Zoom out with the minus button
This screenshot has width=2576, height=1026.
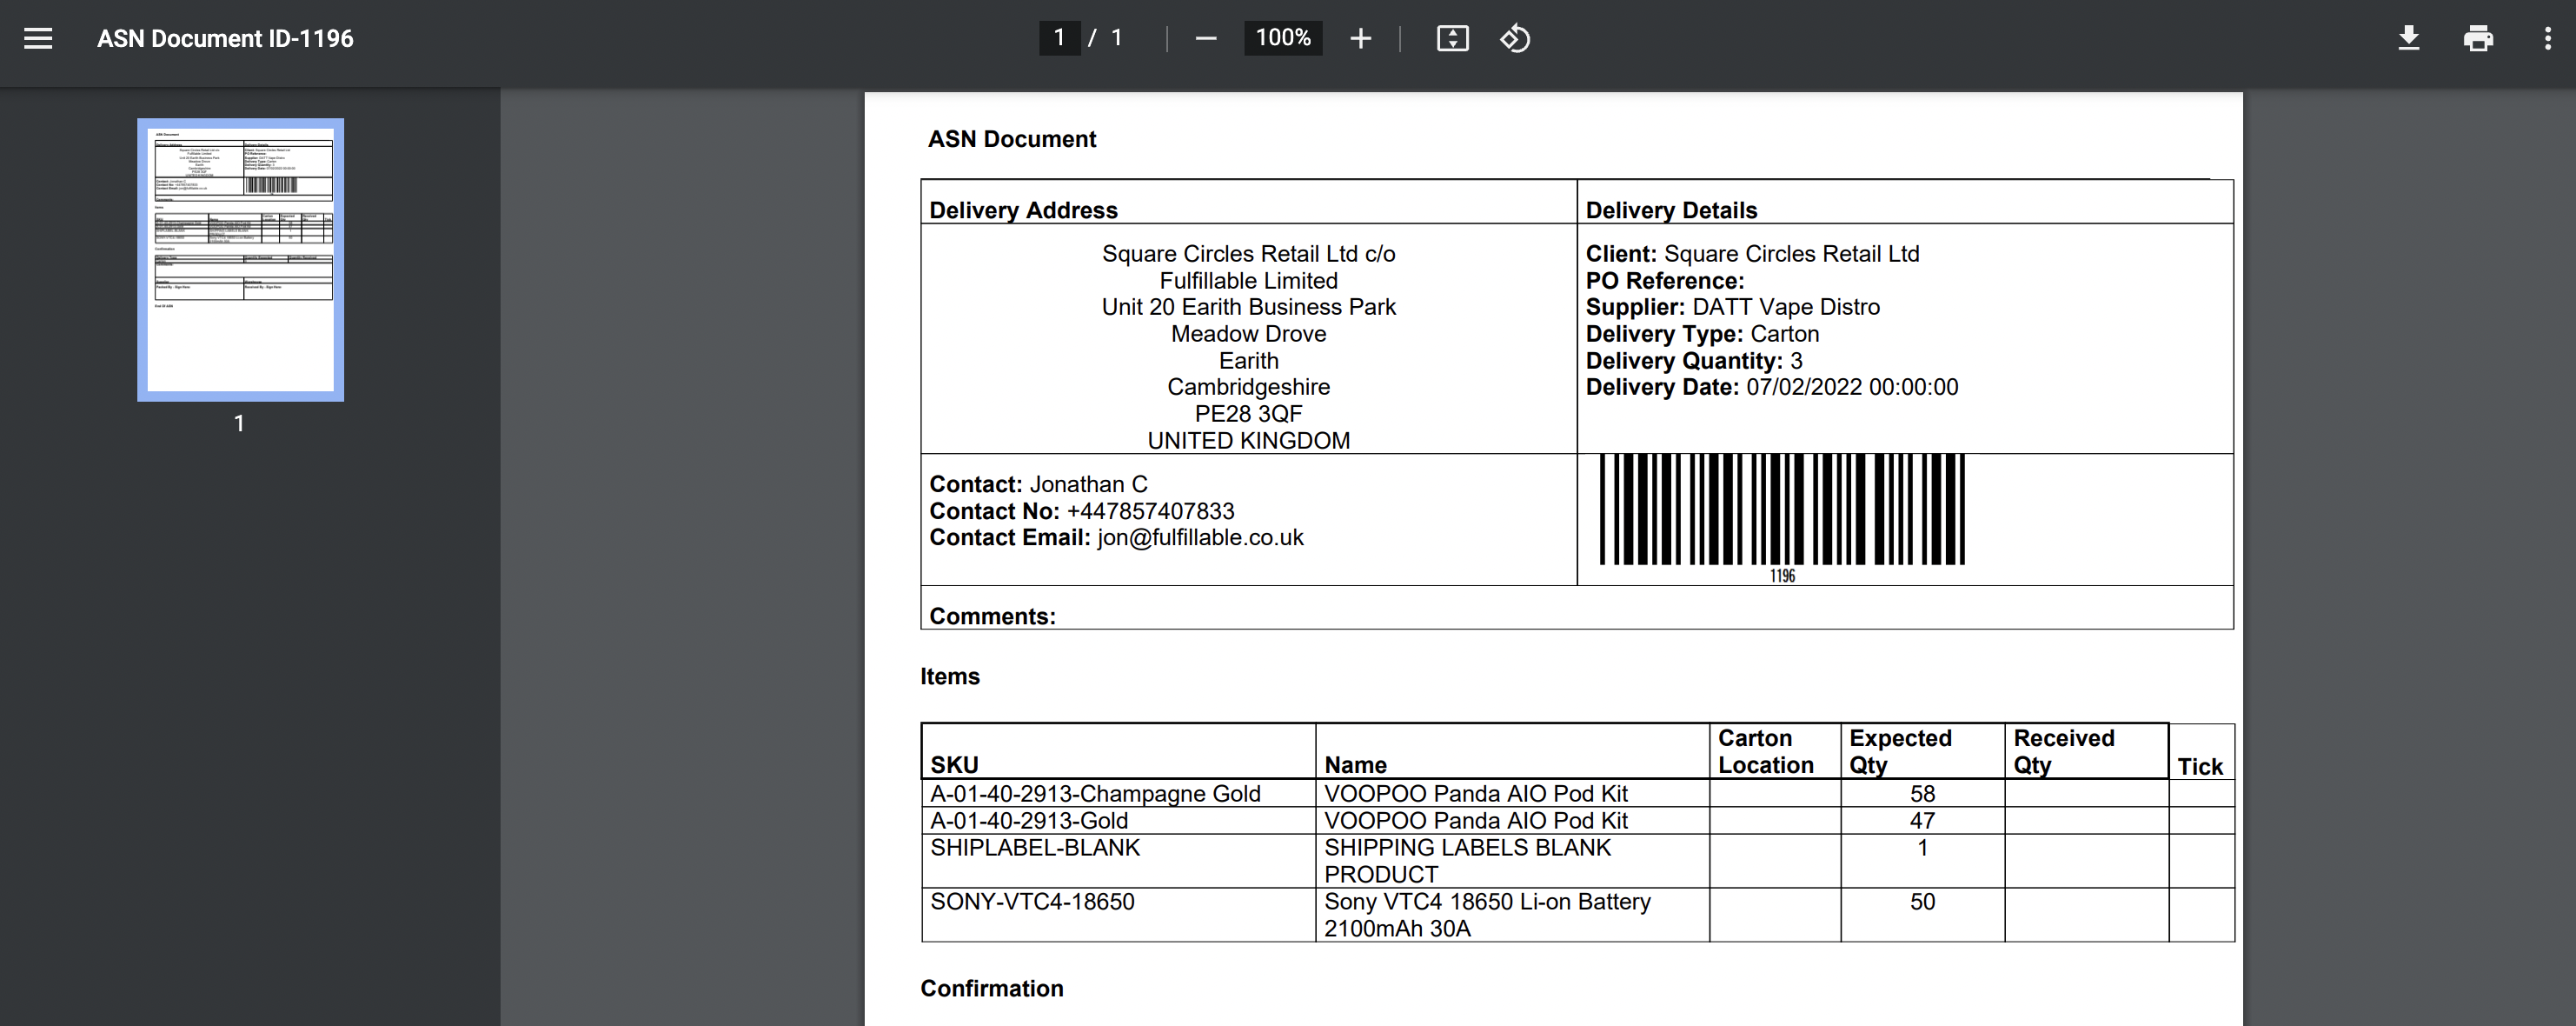click(x=1206, y=38)
